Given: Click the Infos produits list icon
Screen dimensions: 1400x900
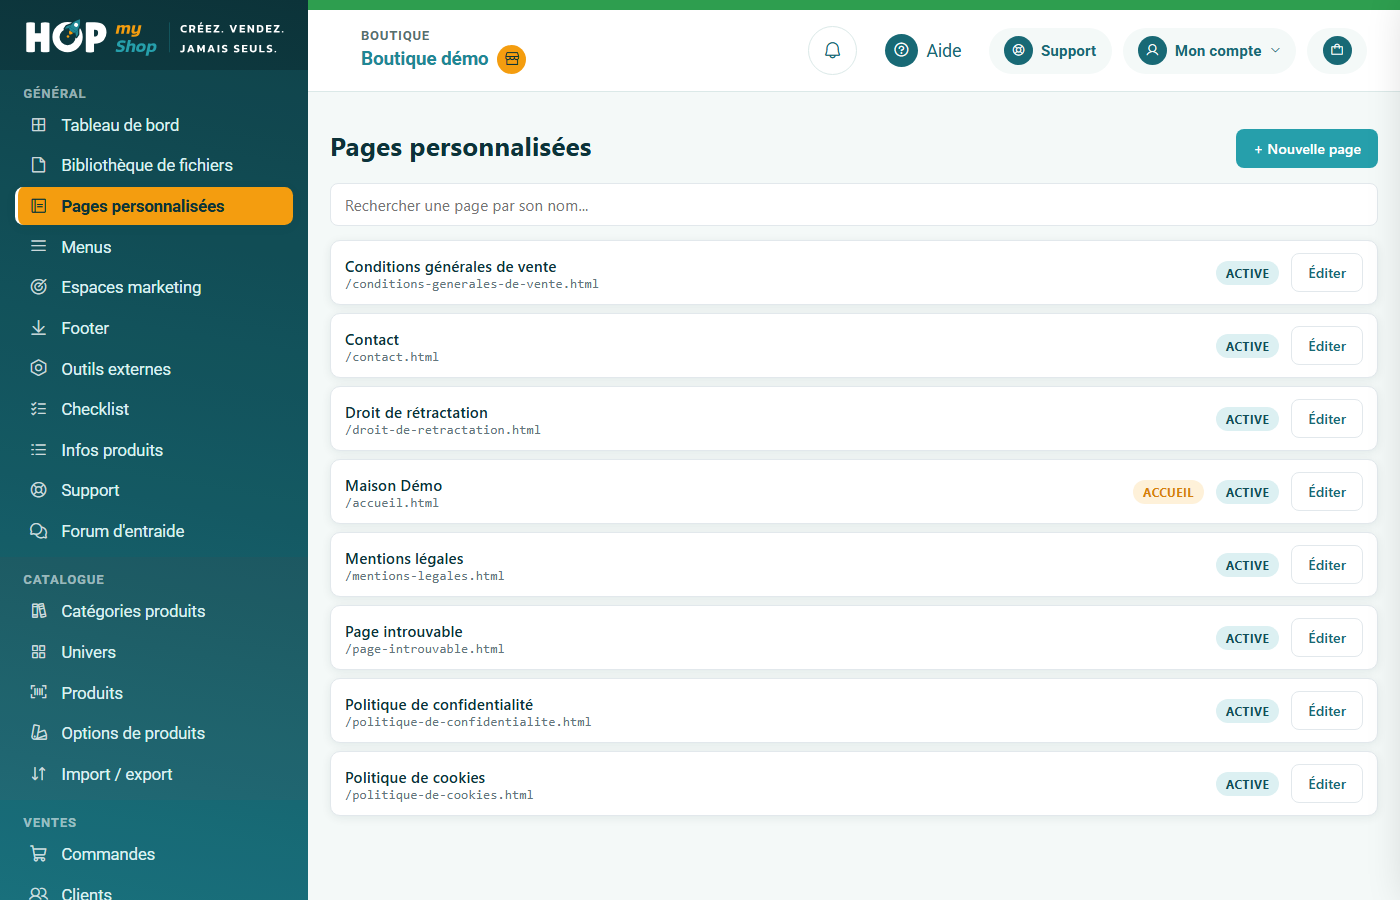Looking at the screenshot, I should pos(39,450).
